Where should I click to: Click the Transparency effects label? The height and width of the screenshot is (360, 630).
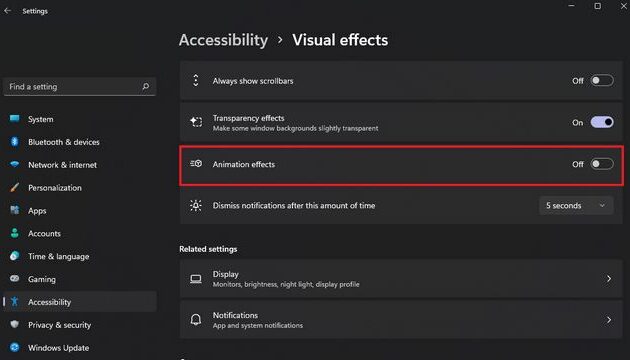coord(248,118)
